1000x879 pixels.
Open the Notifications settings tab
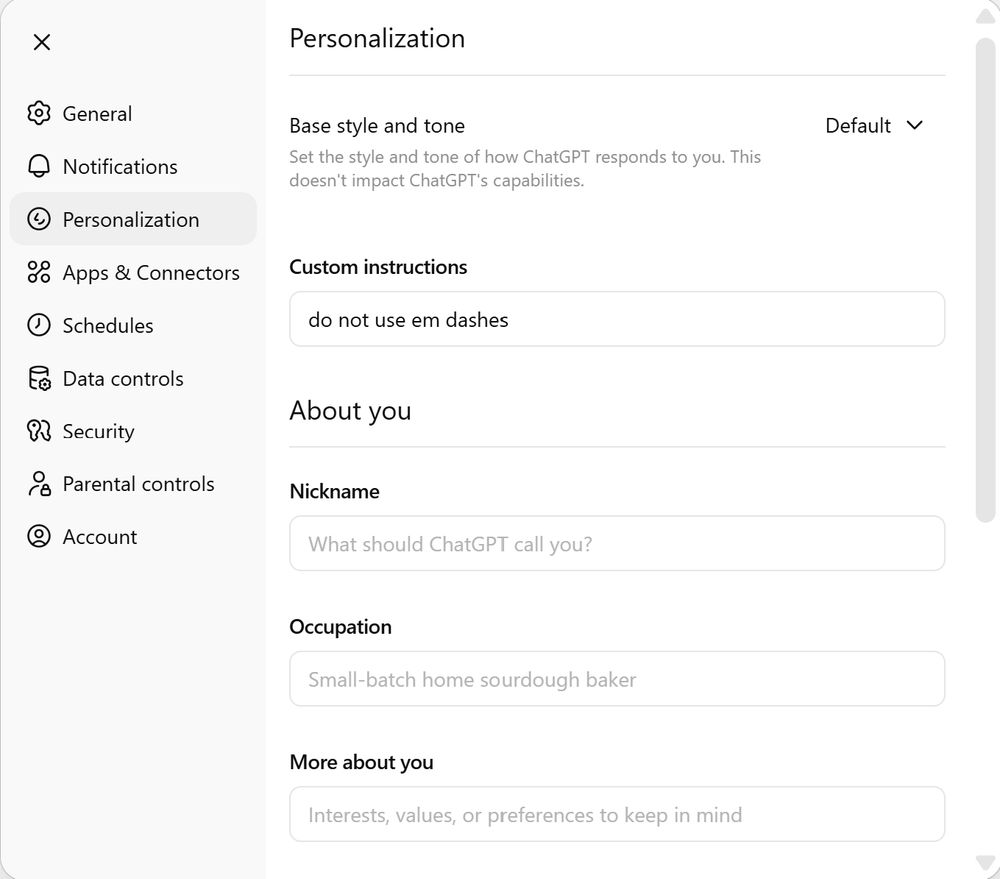pos(120,167)
